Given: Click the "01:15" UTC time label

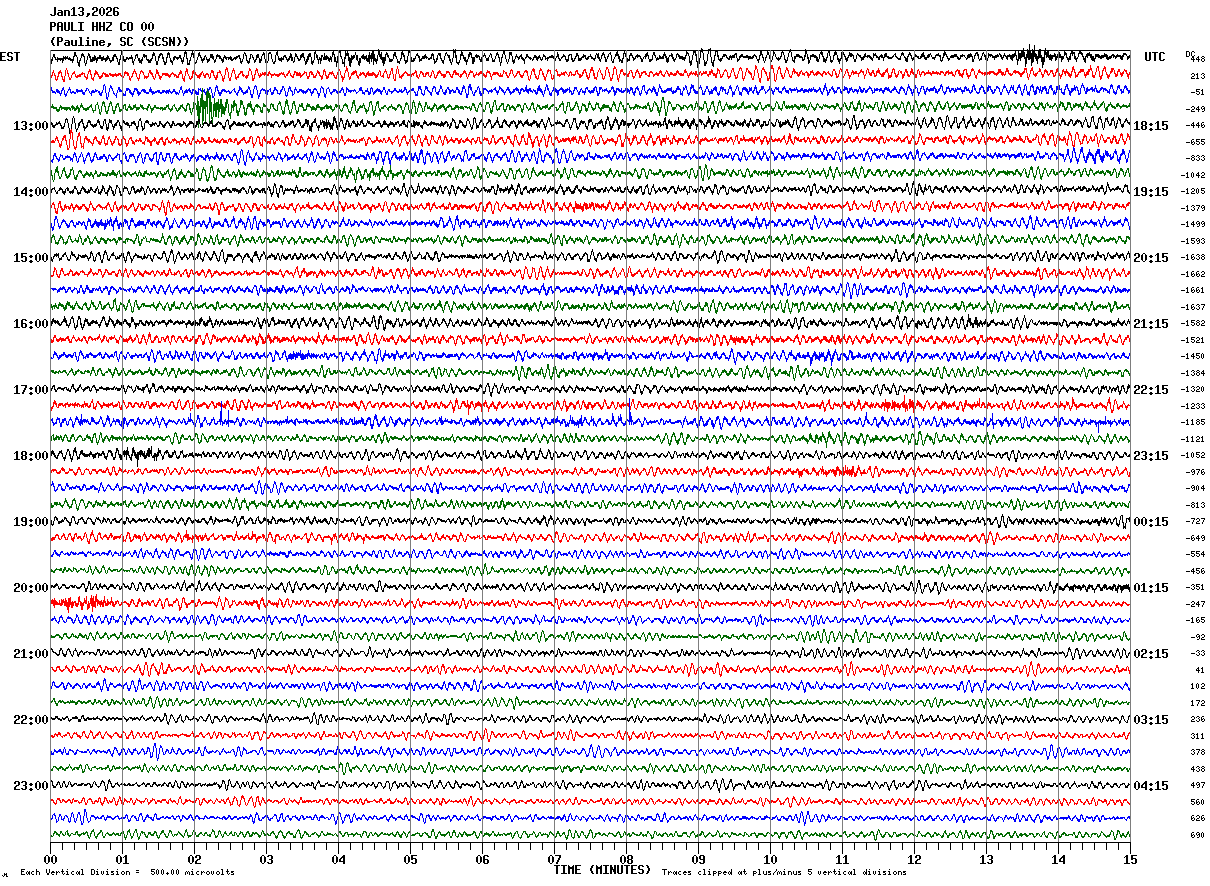Looking at the screenshot, I should click(1151, 588).
